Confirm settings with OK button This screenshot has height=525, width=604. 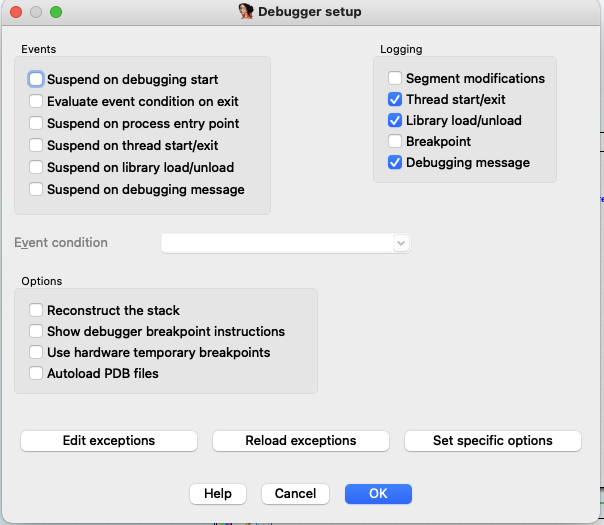[378, 494]
